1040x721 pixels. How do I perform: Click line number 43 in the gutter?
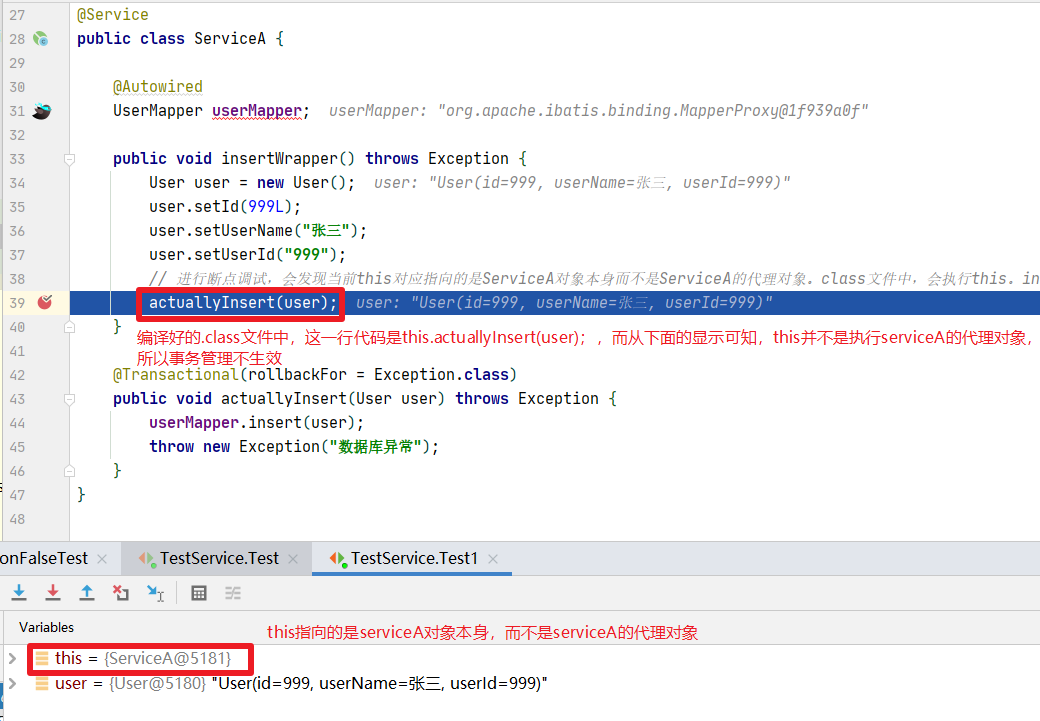[x=17, y=399]
